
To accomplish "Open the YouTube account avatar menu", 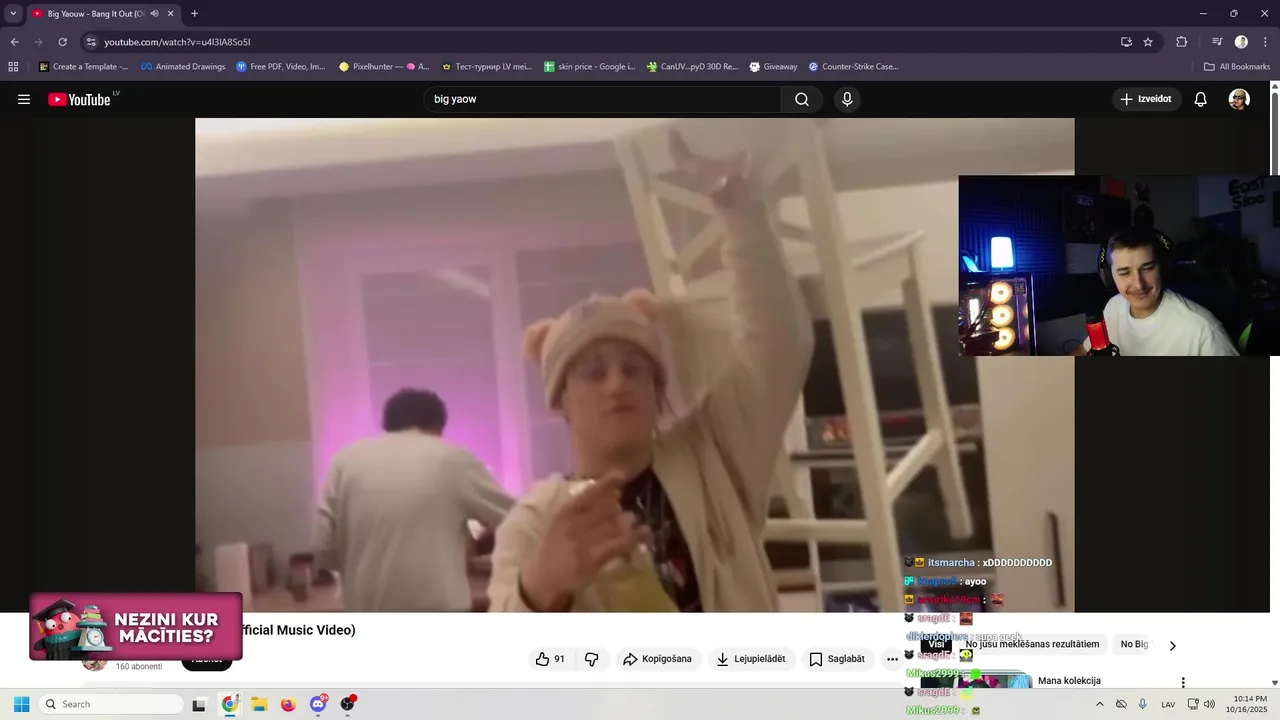I will 1239,99.
